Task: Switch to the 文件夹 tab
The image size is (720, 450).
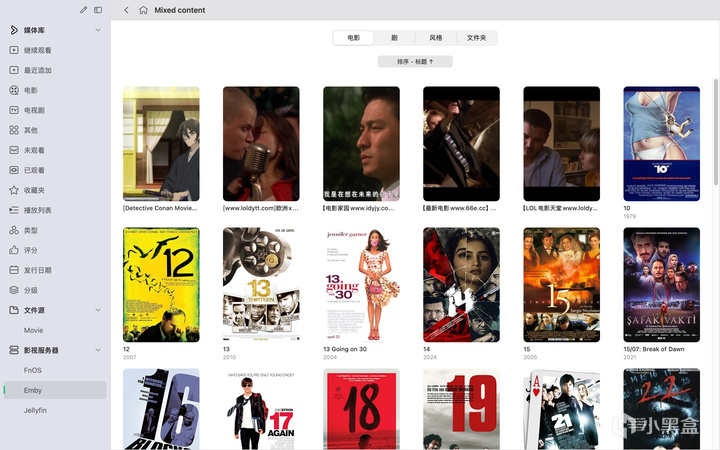Action: coord(477,38)
